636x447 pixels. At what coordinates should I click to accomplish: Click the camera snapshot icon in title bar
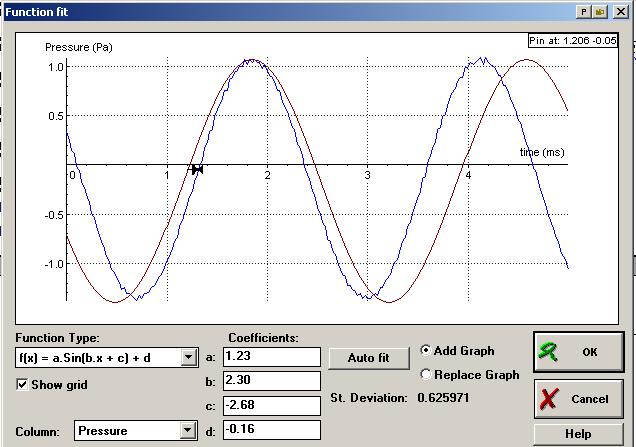600,12
